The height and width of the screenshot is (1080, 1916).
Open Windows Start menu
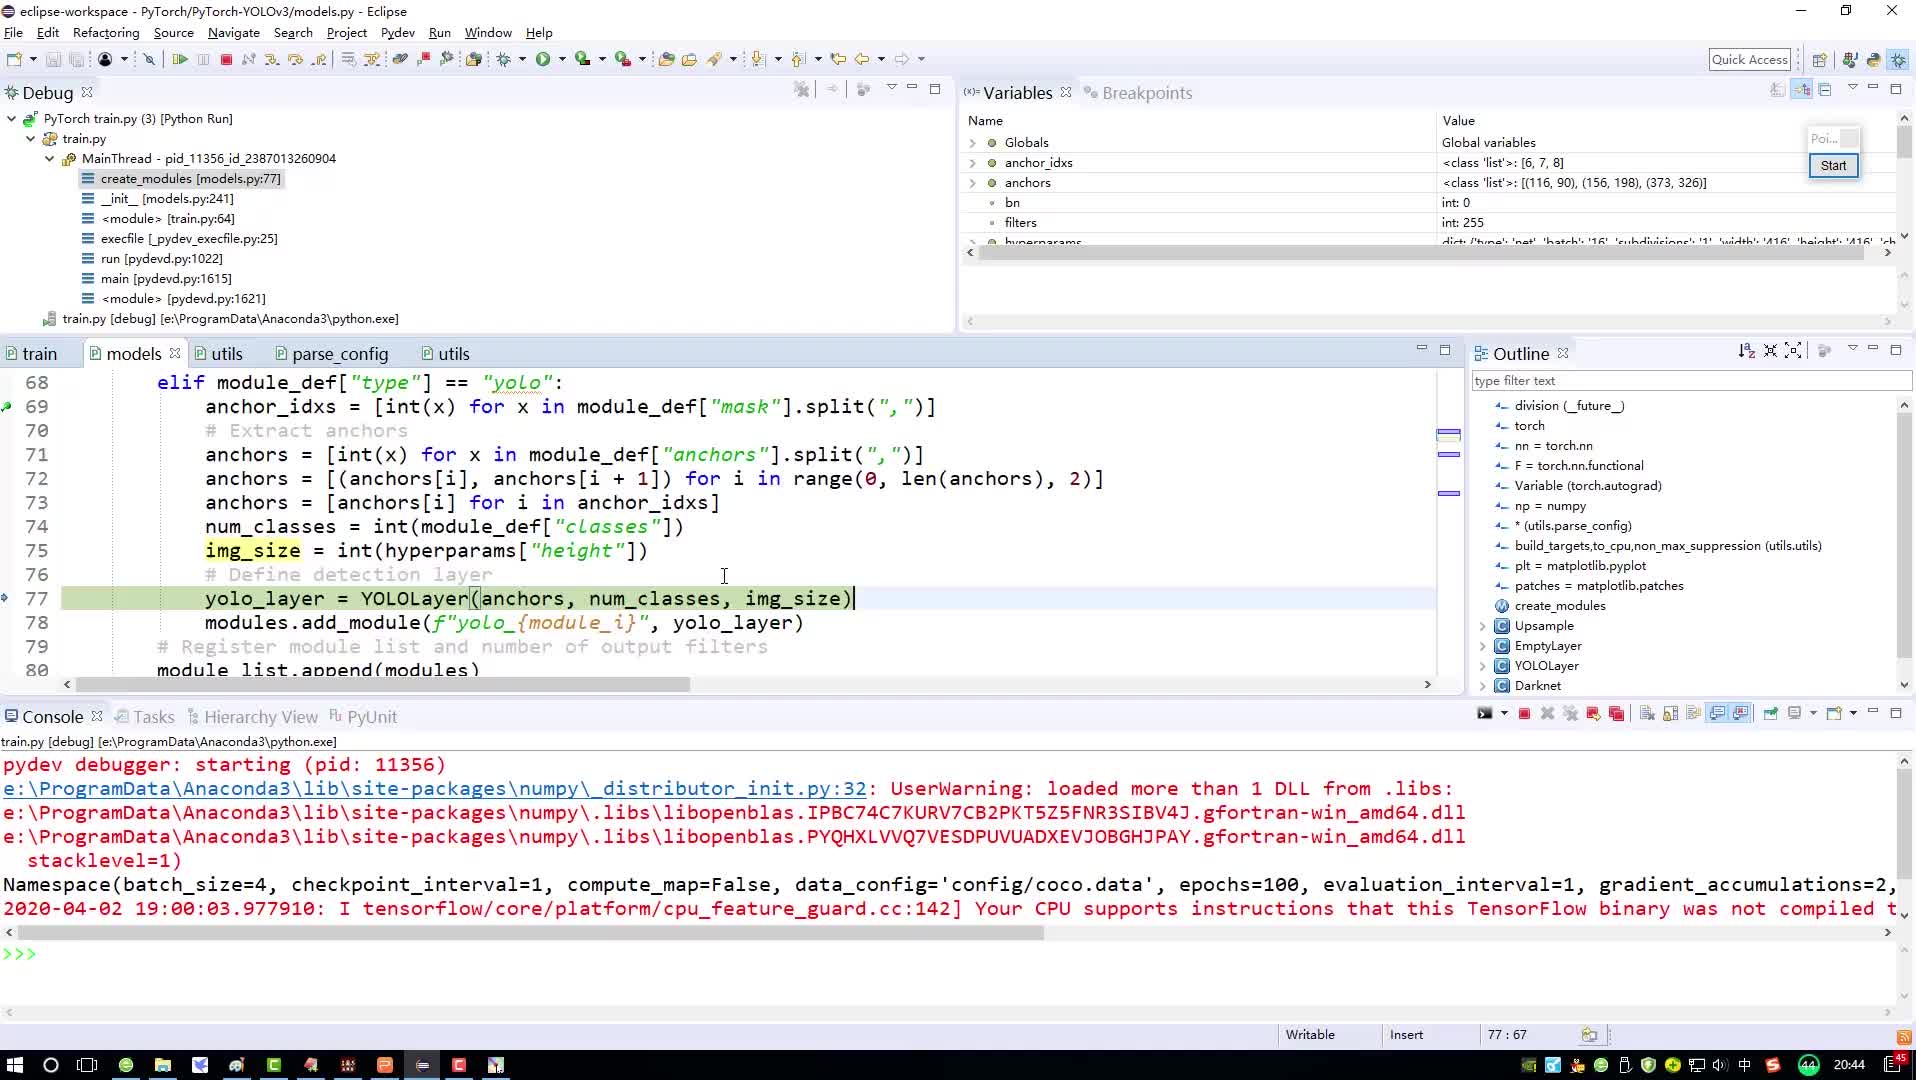pos(14,1065)
